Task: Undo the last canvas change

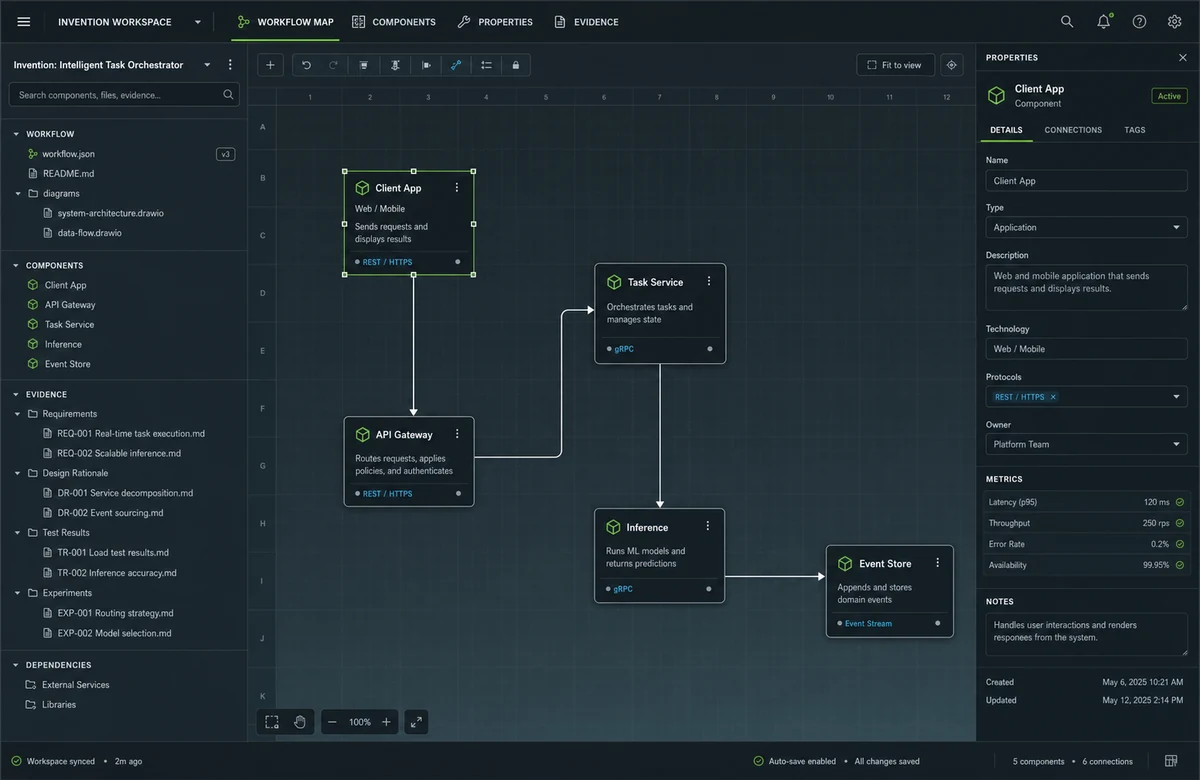Action: (306, 65)
